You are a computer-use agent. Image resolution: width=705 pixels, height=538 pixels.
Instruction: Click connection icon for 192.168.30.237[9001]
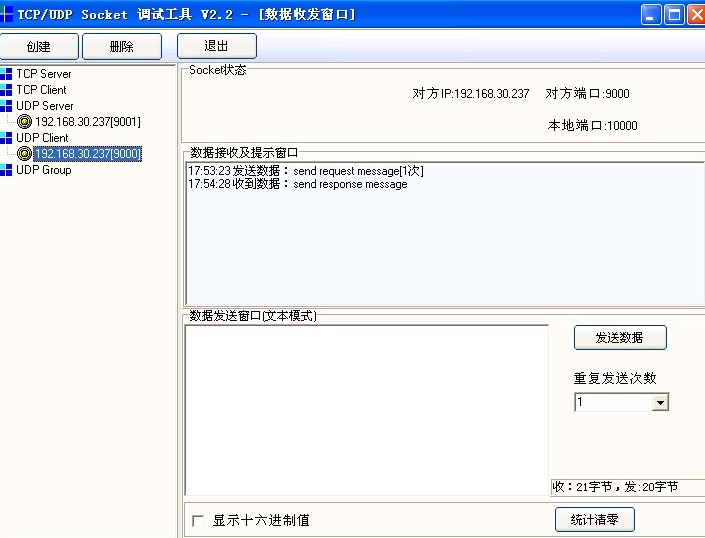[x=25, y=122]
